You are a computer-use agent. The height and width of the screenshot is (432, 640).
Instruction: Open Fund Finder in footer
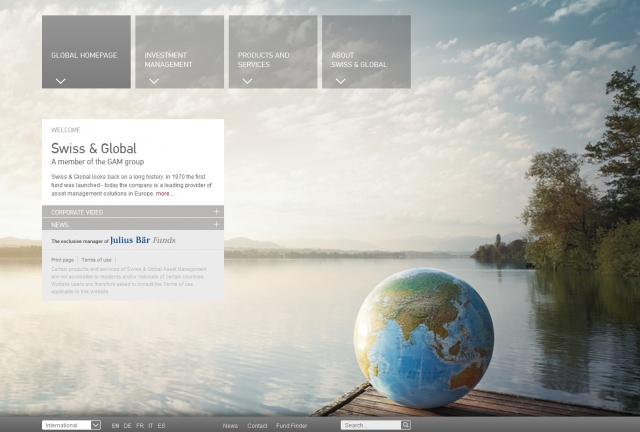click(x=292, y=426)
